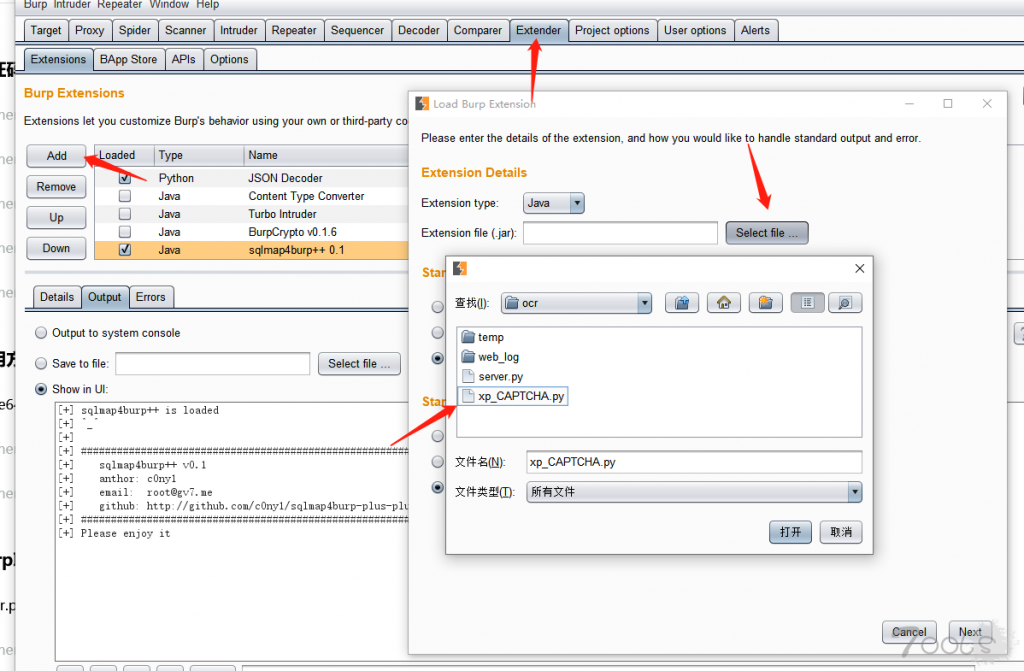Click the 打开 (Open) button

[790, 532]
